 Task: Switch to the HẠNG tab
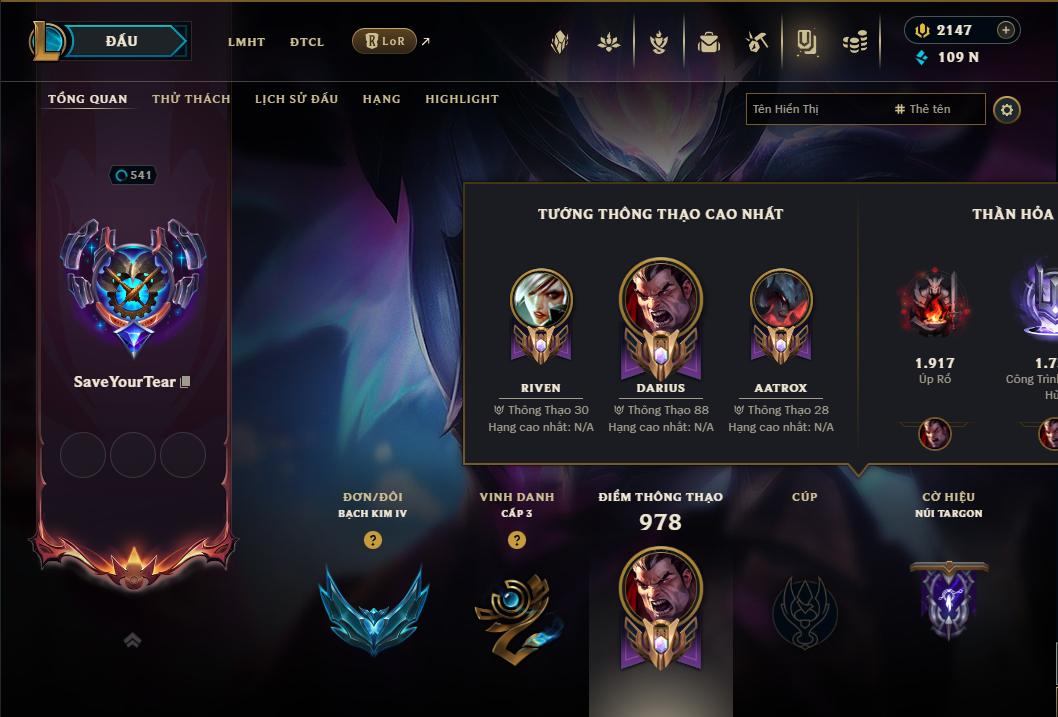tap(381, 99)
